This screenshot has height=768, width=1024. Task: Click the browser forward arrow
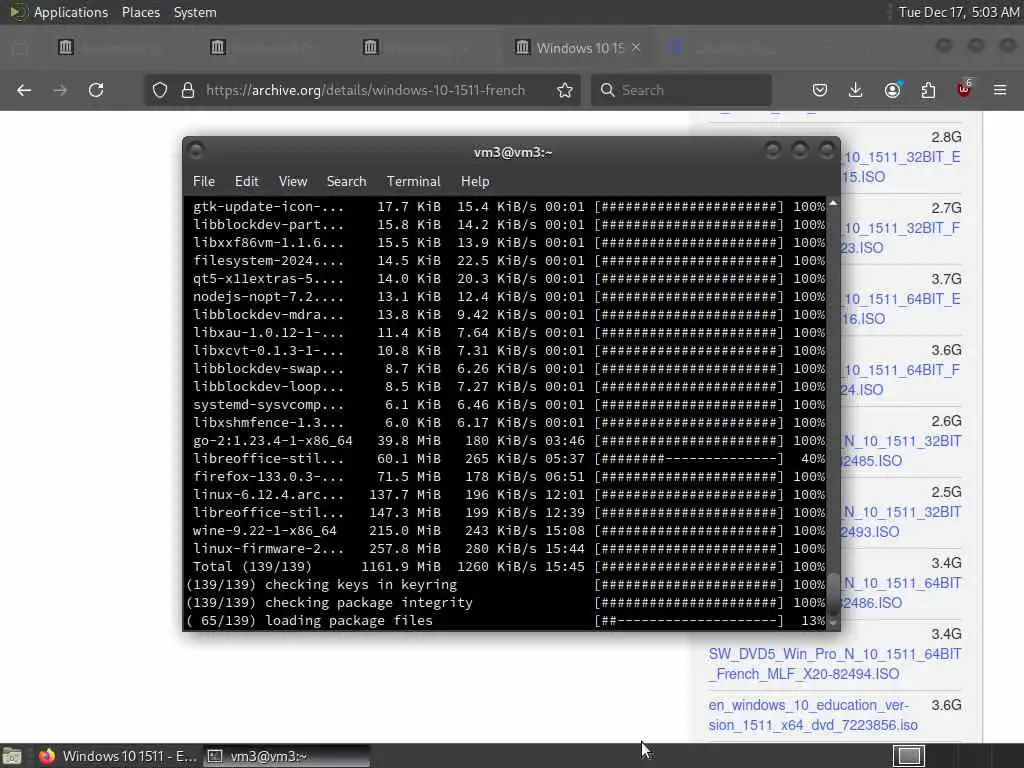[60, 90]
